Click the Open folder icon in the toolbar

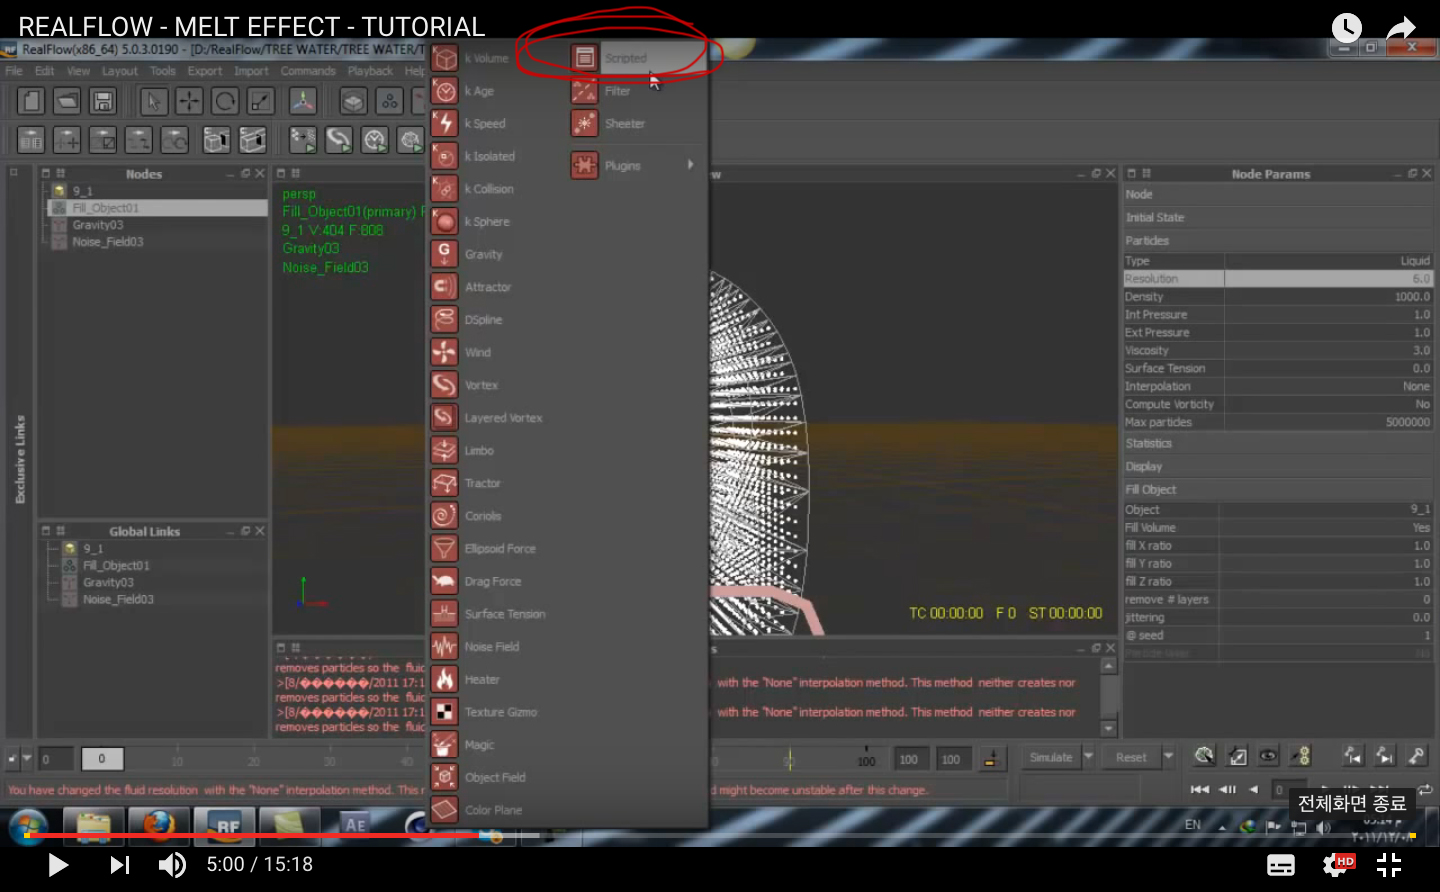tap(67, 101)
